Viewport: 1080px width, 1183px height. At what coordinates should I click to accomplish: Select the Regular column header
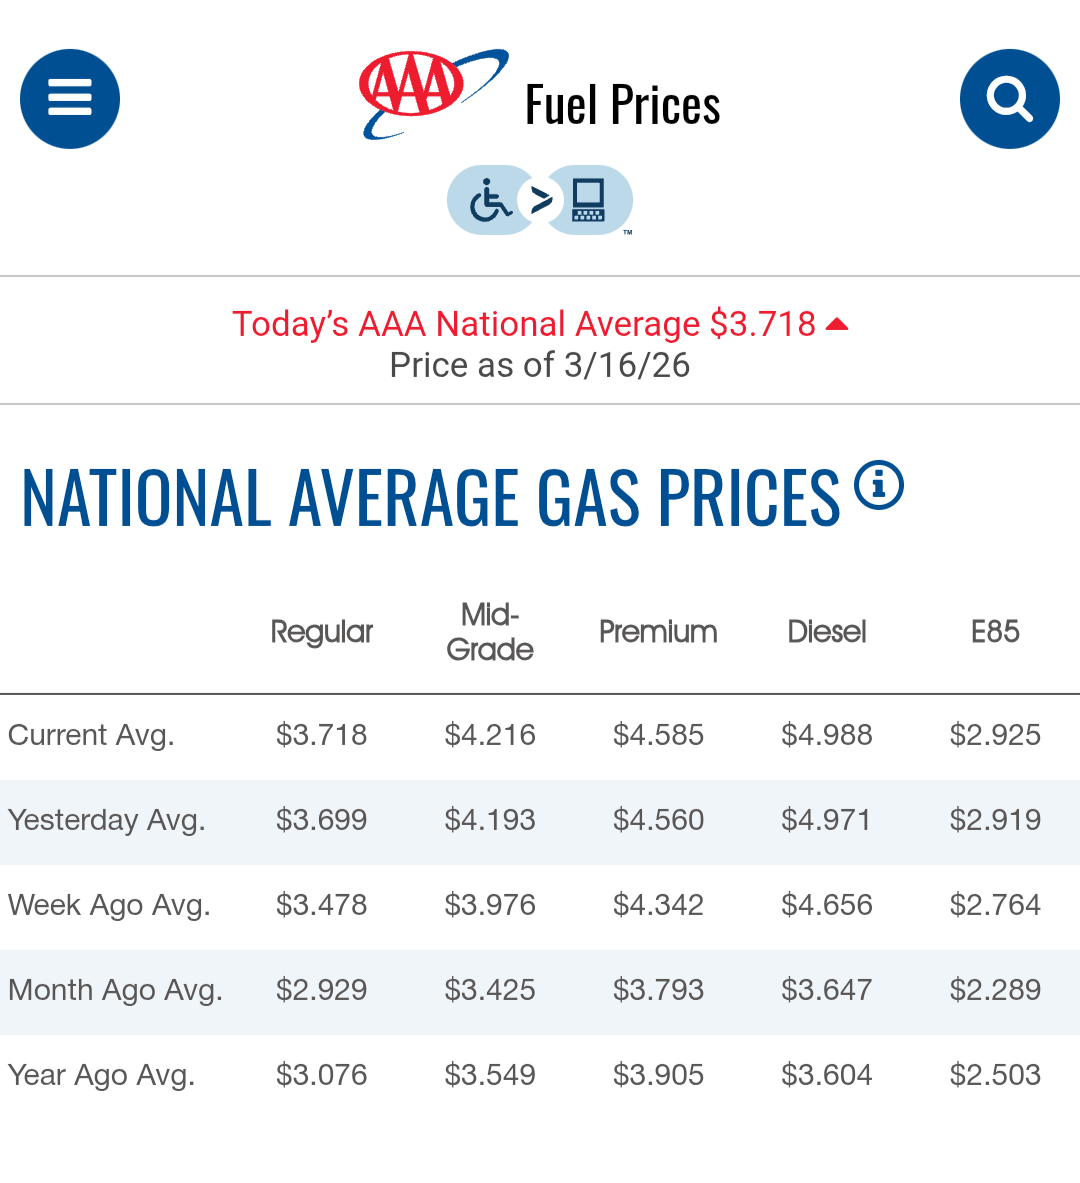click(321, 631)
